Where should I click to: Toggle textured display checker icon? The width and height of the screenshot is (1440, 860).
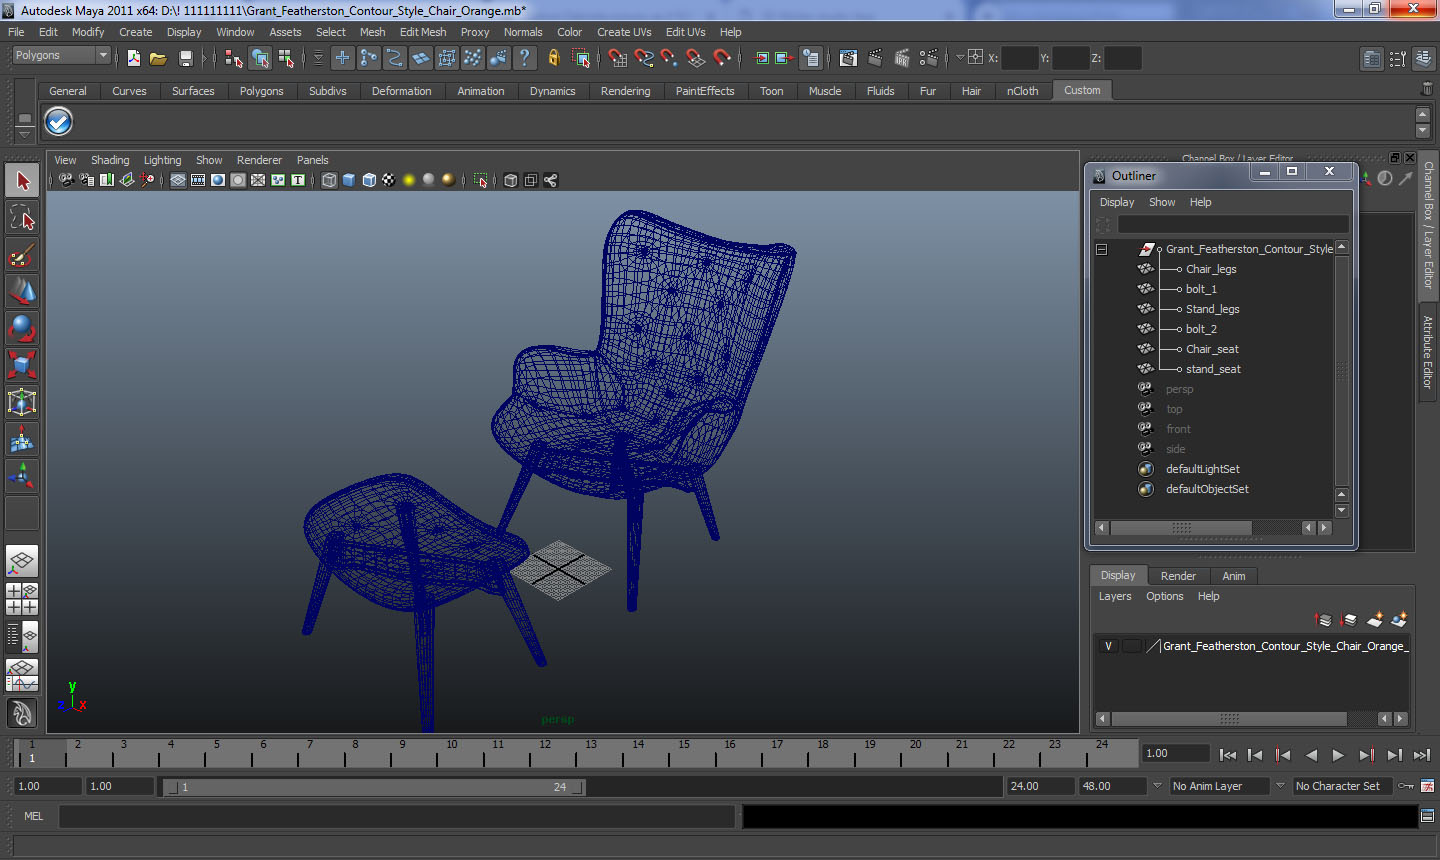[x=389, y=180]
